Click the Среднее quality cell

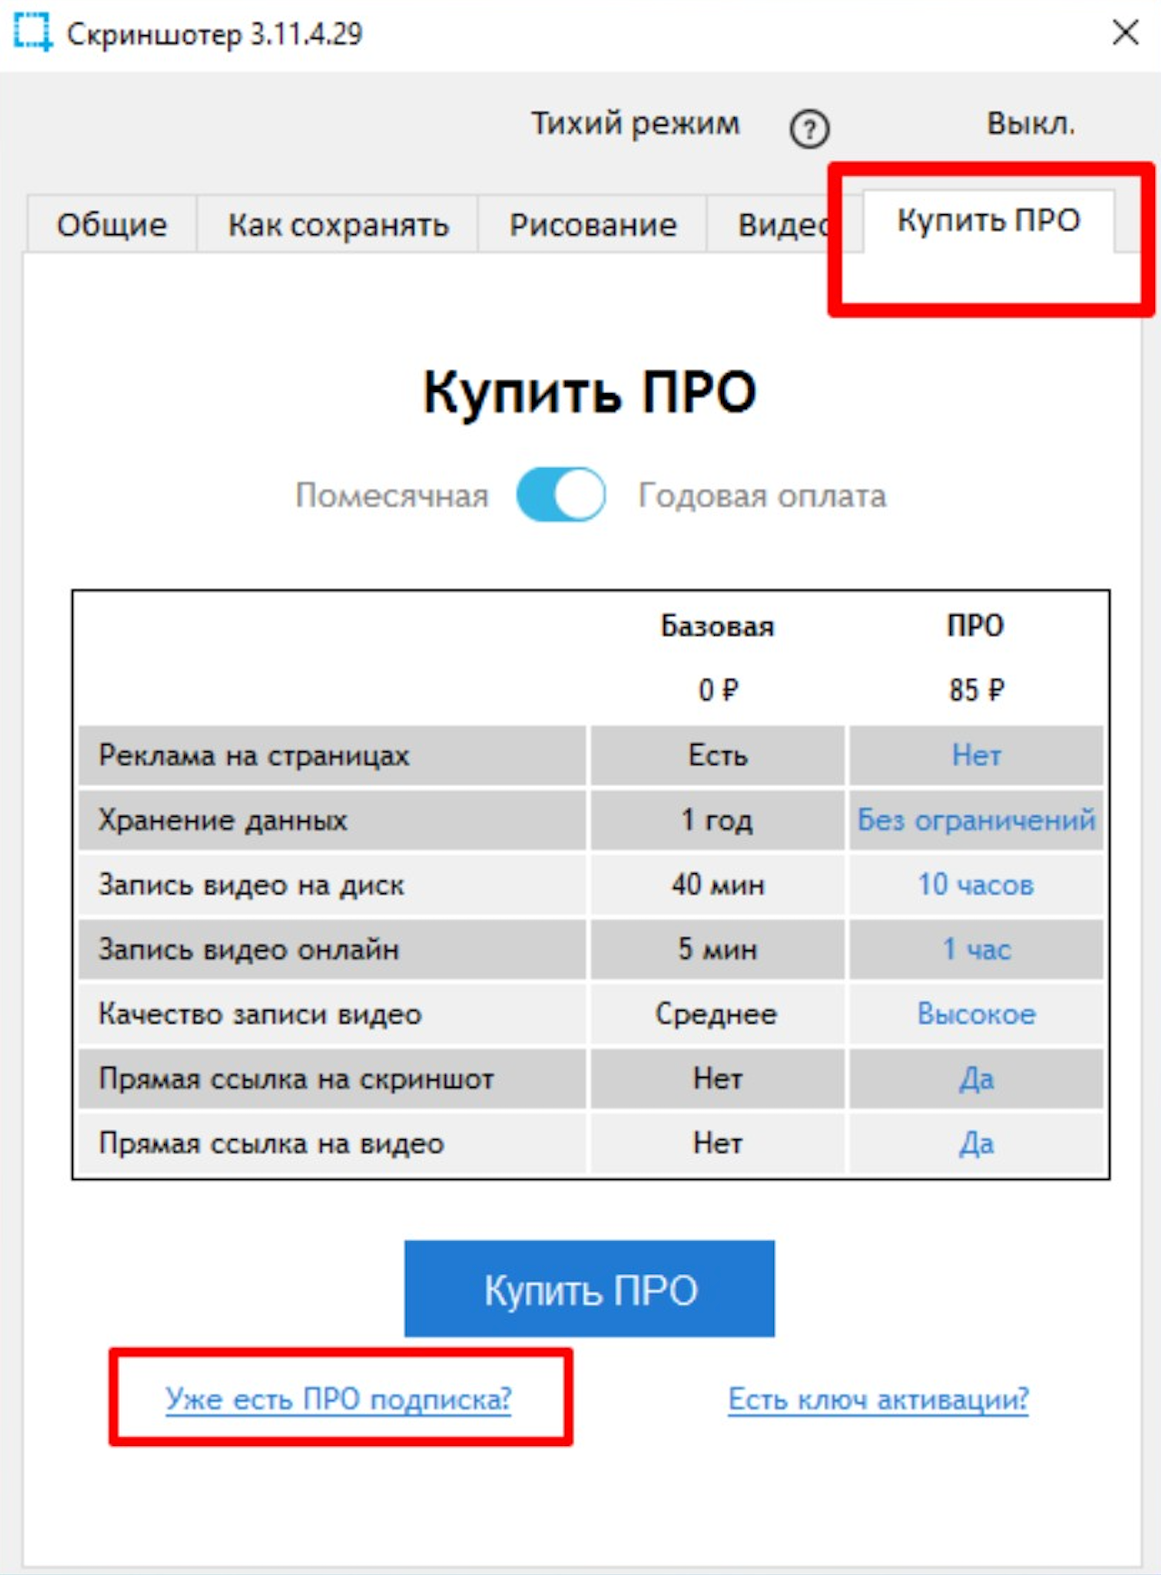tap(716, 1014)
